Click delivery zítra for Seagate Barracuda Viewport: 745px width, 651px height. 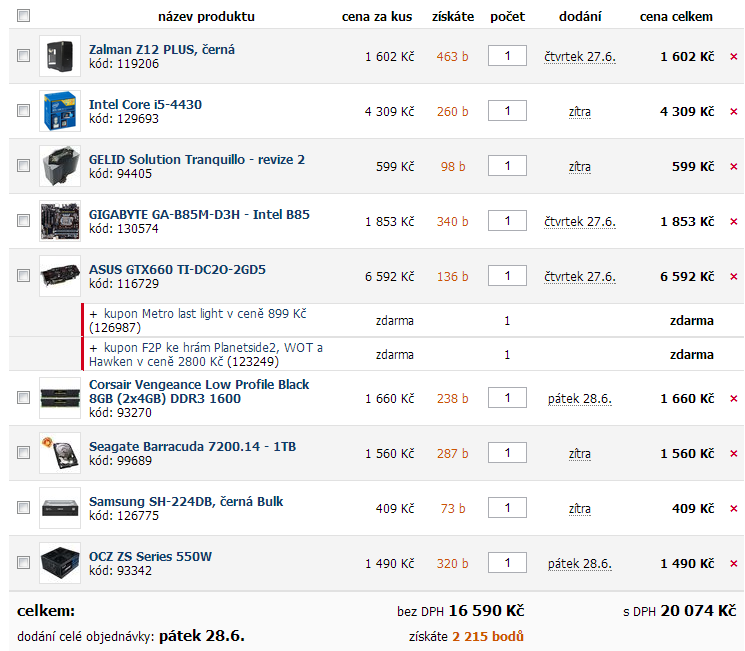tap(580, 454)
